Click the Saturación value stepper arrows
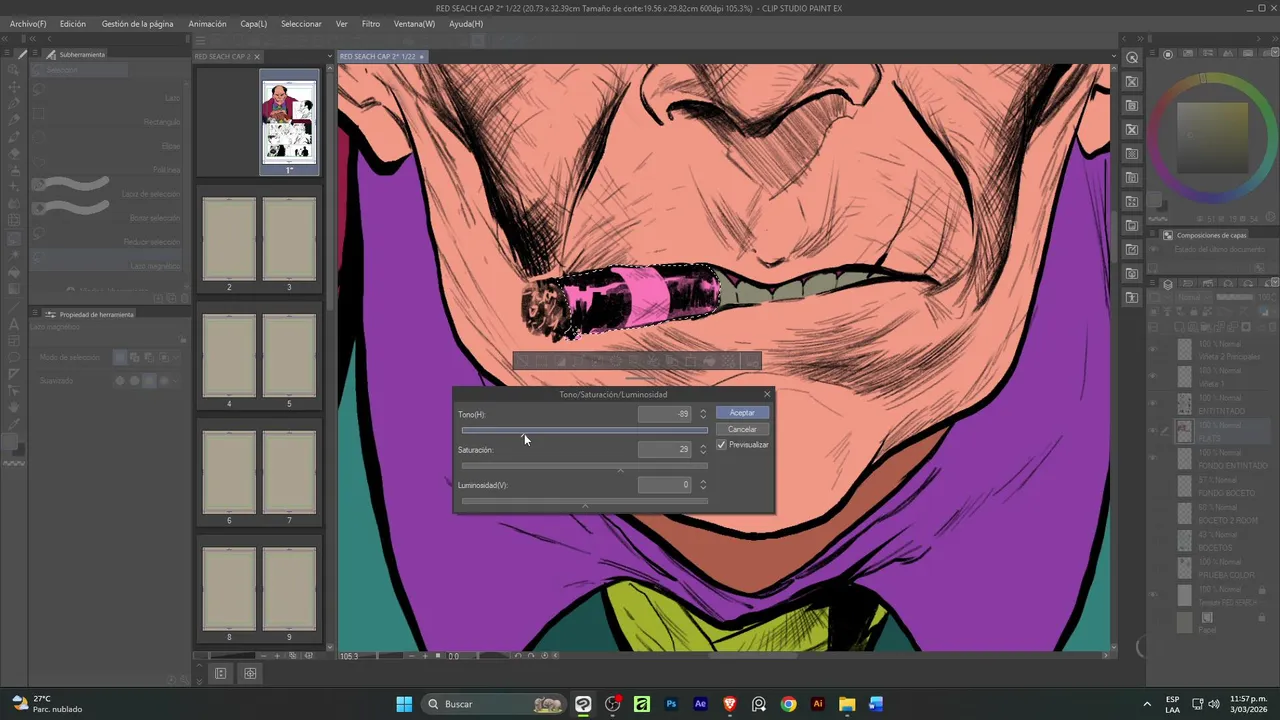The image size is (1280, 720). [x=703, y=449]
